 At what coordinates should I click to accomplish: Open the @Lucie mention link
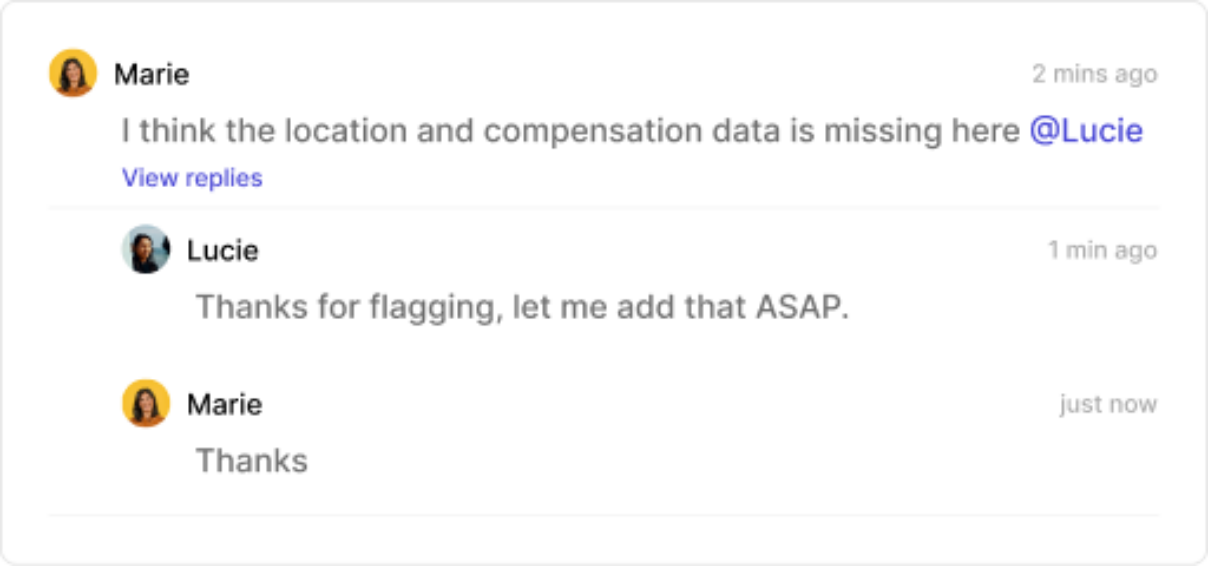1086,131
